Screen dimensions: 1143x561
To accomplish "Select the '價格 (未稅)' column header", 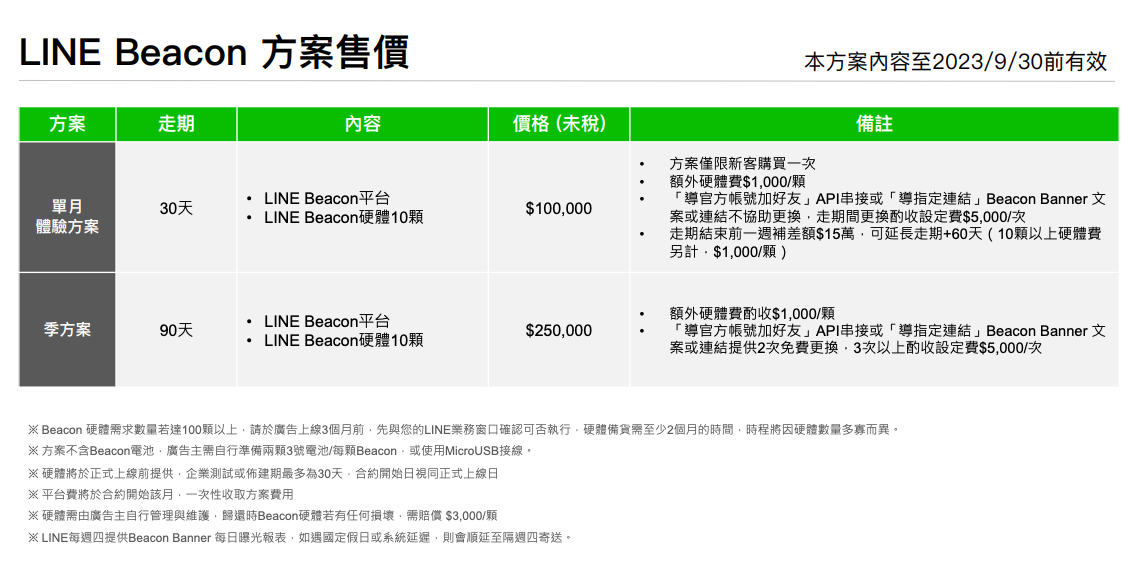I will click(x=559, y=124).
